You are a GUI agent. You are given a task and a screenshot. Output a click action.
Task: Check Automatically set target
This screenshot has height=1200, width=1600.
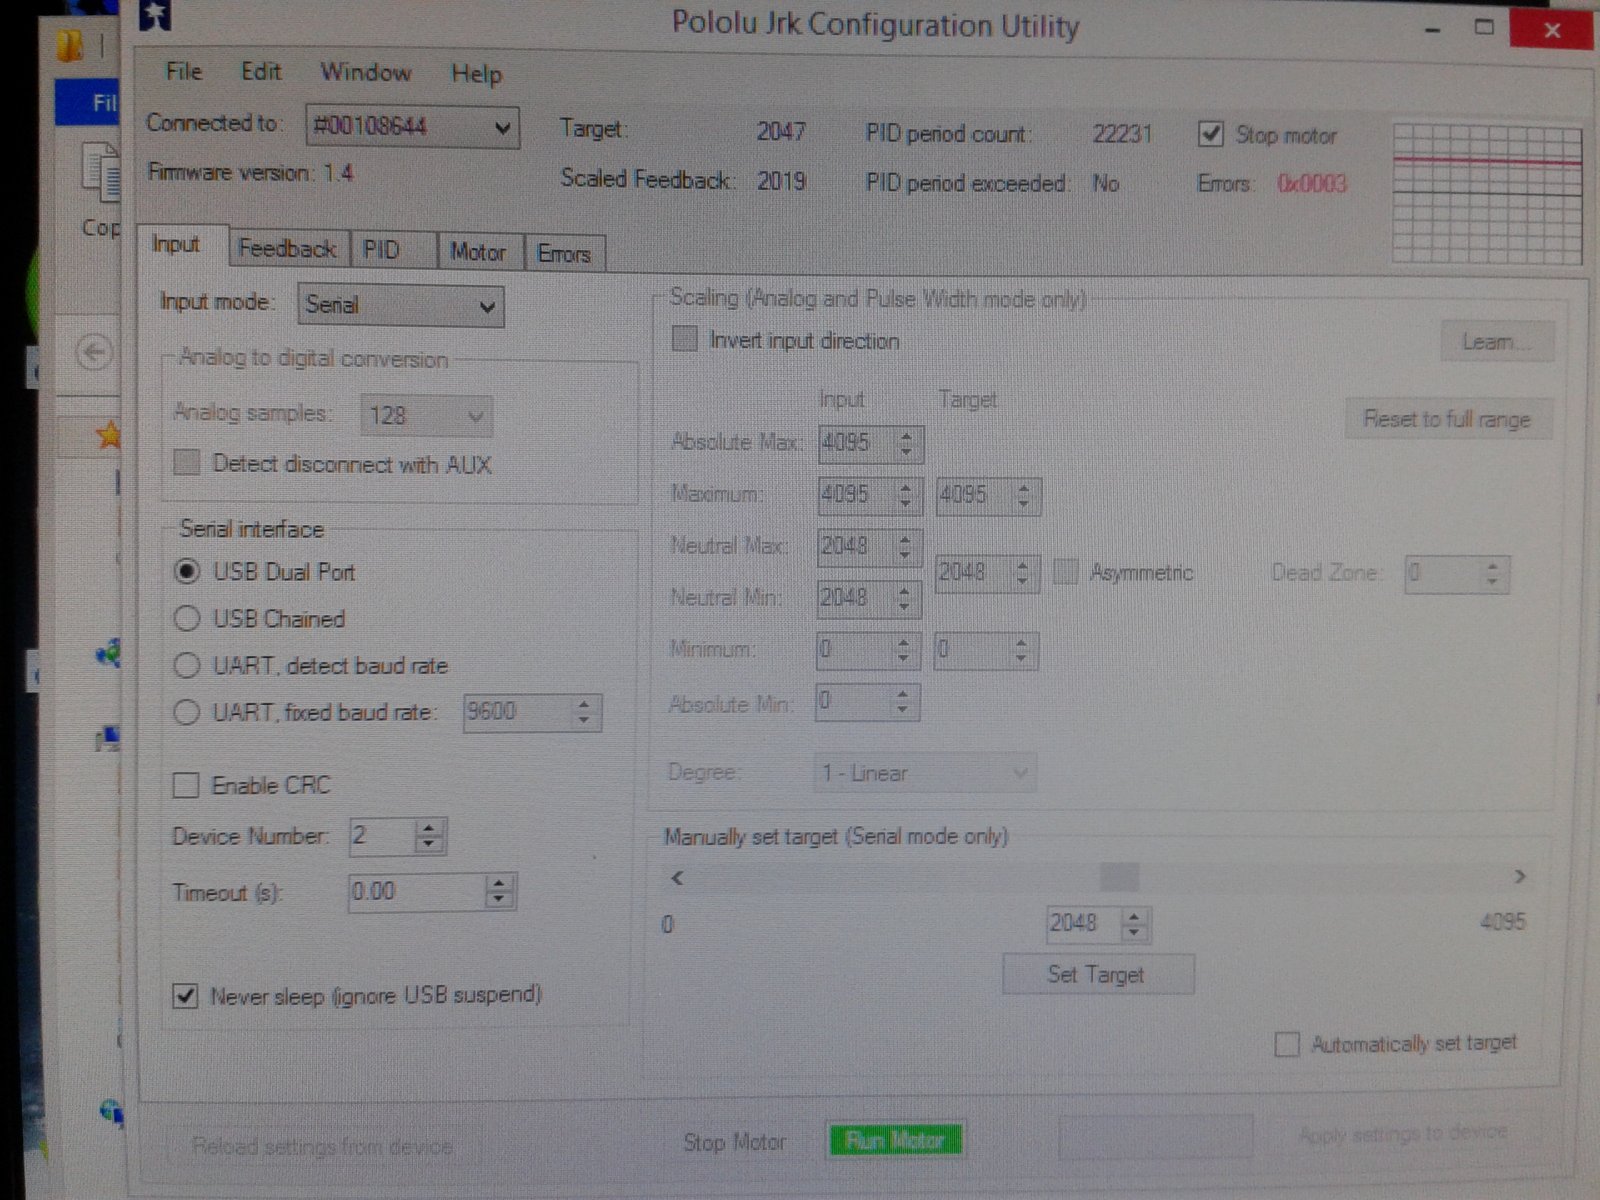point(1287,1045)
